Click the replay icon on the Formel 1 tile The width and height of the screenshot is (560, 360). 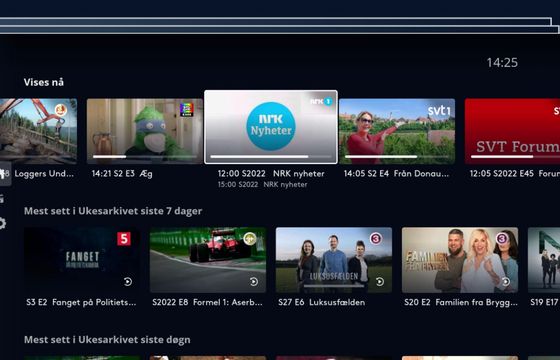254,282
